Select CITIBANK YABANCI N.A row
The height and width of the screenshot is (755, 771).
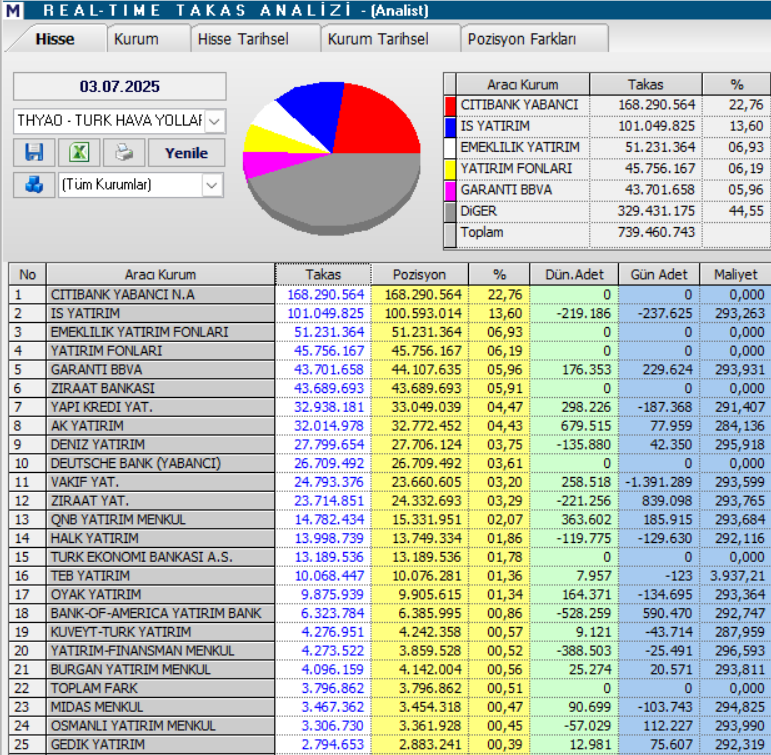click(390, 295)
